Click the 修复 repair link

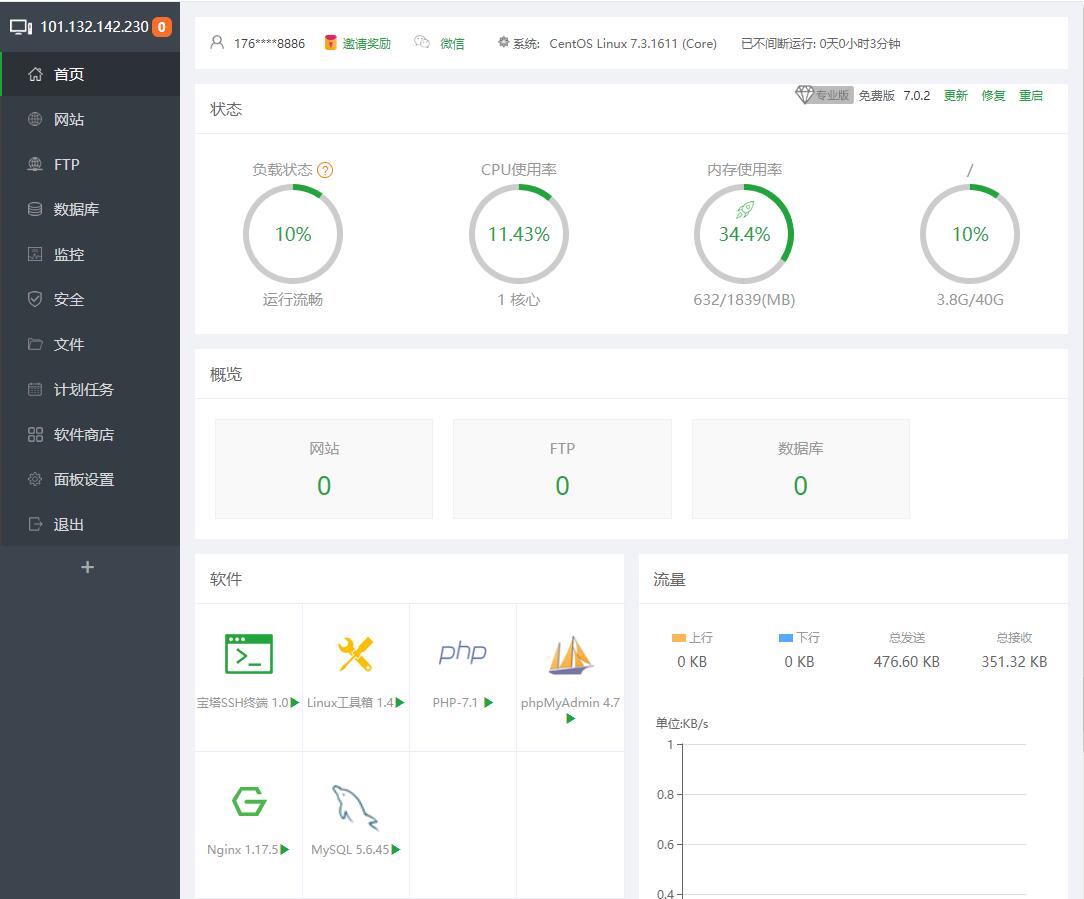coord(993,95)
